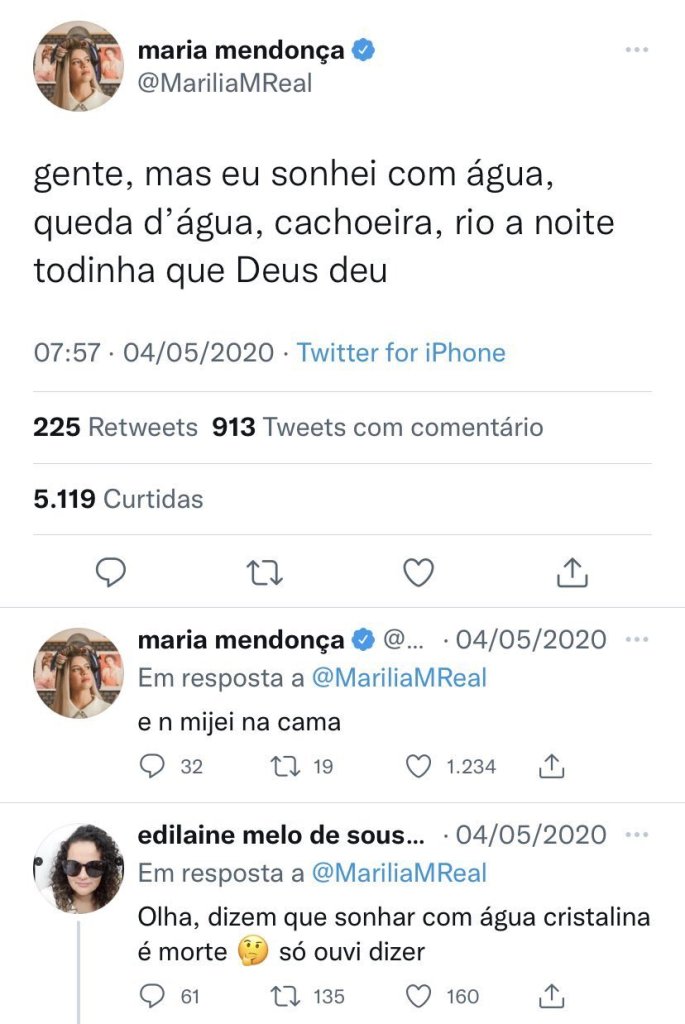Viewport: 685px width, 1024px height.
Task: Share the main tweet
Action: coord(571,572)
